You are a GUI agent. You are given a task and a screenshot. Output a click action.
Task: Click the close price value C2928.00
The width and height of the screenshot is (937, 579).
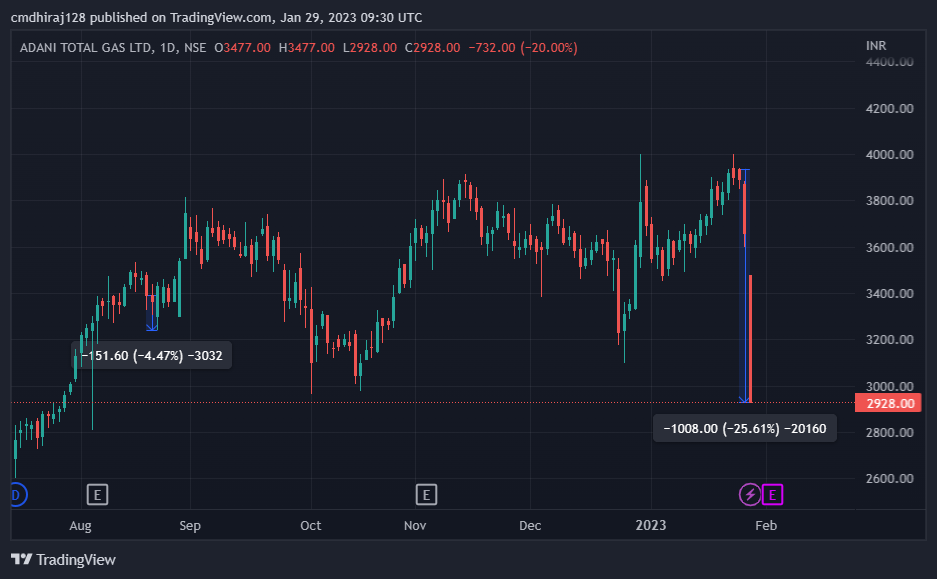coord(433,48)
